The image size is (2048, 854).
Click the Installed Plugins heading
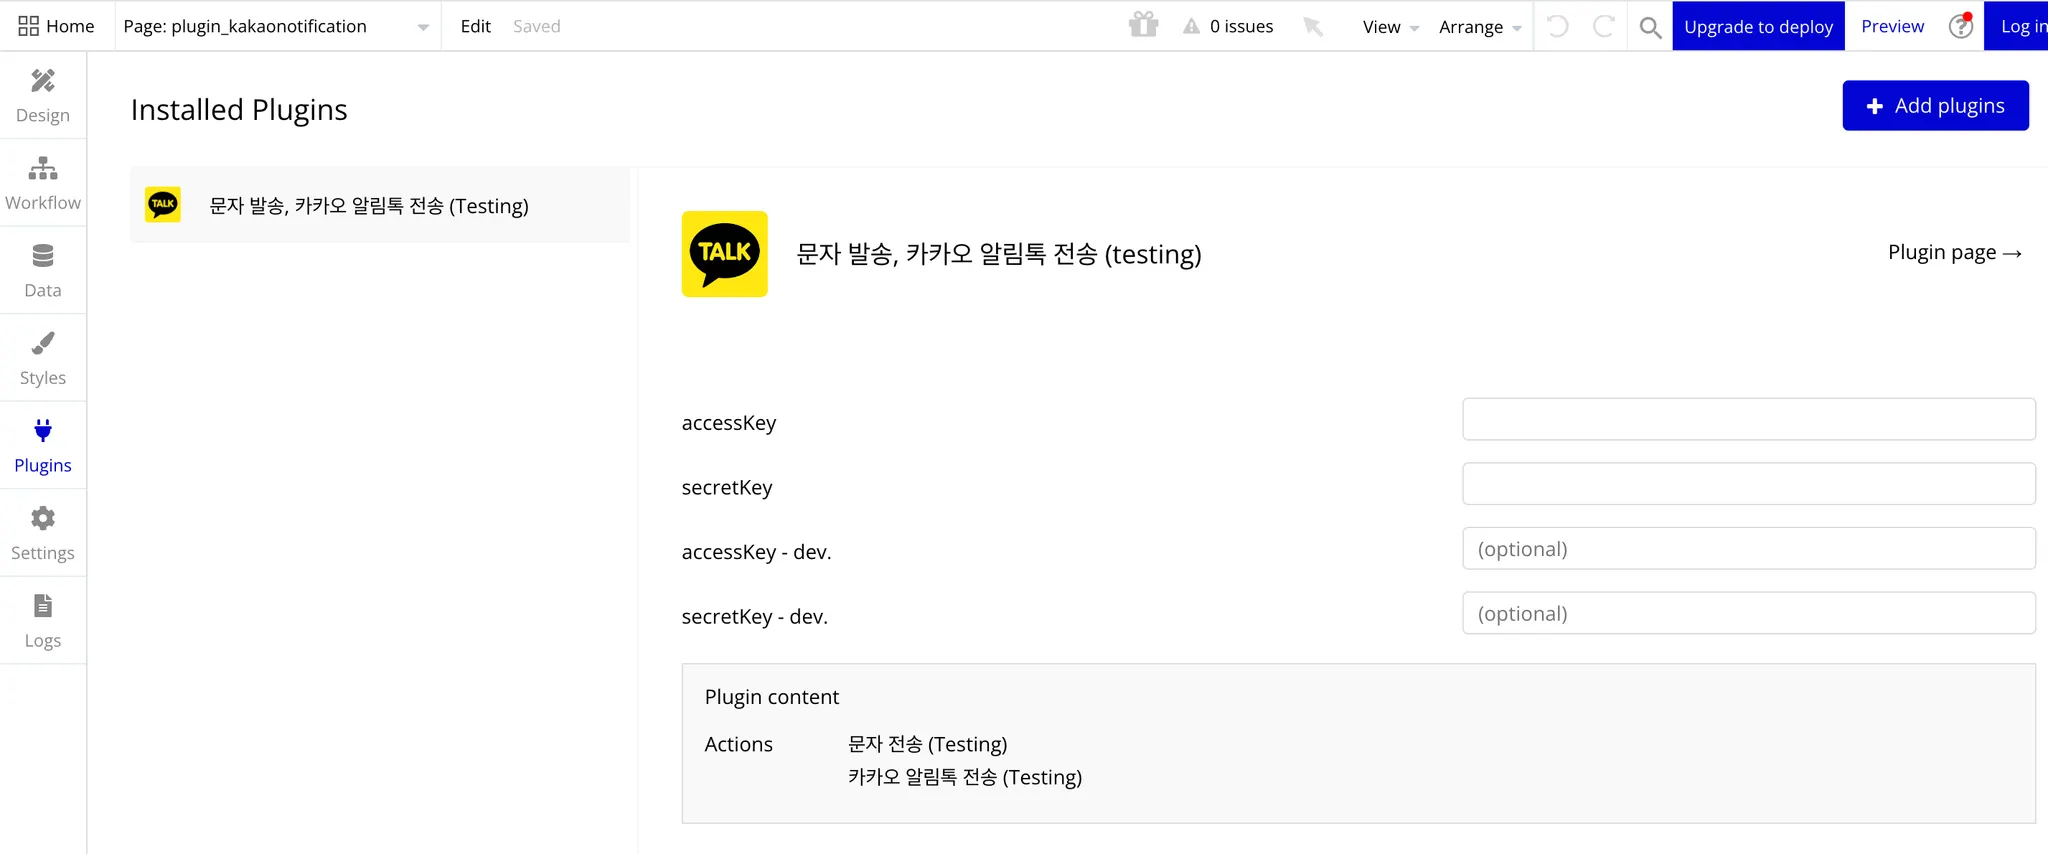tap(239, 109)
